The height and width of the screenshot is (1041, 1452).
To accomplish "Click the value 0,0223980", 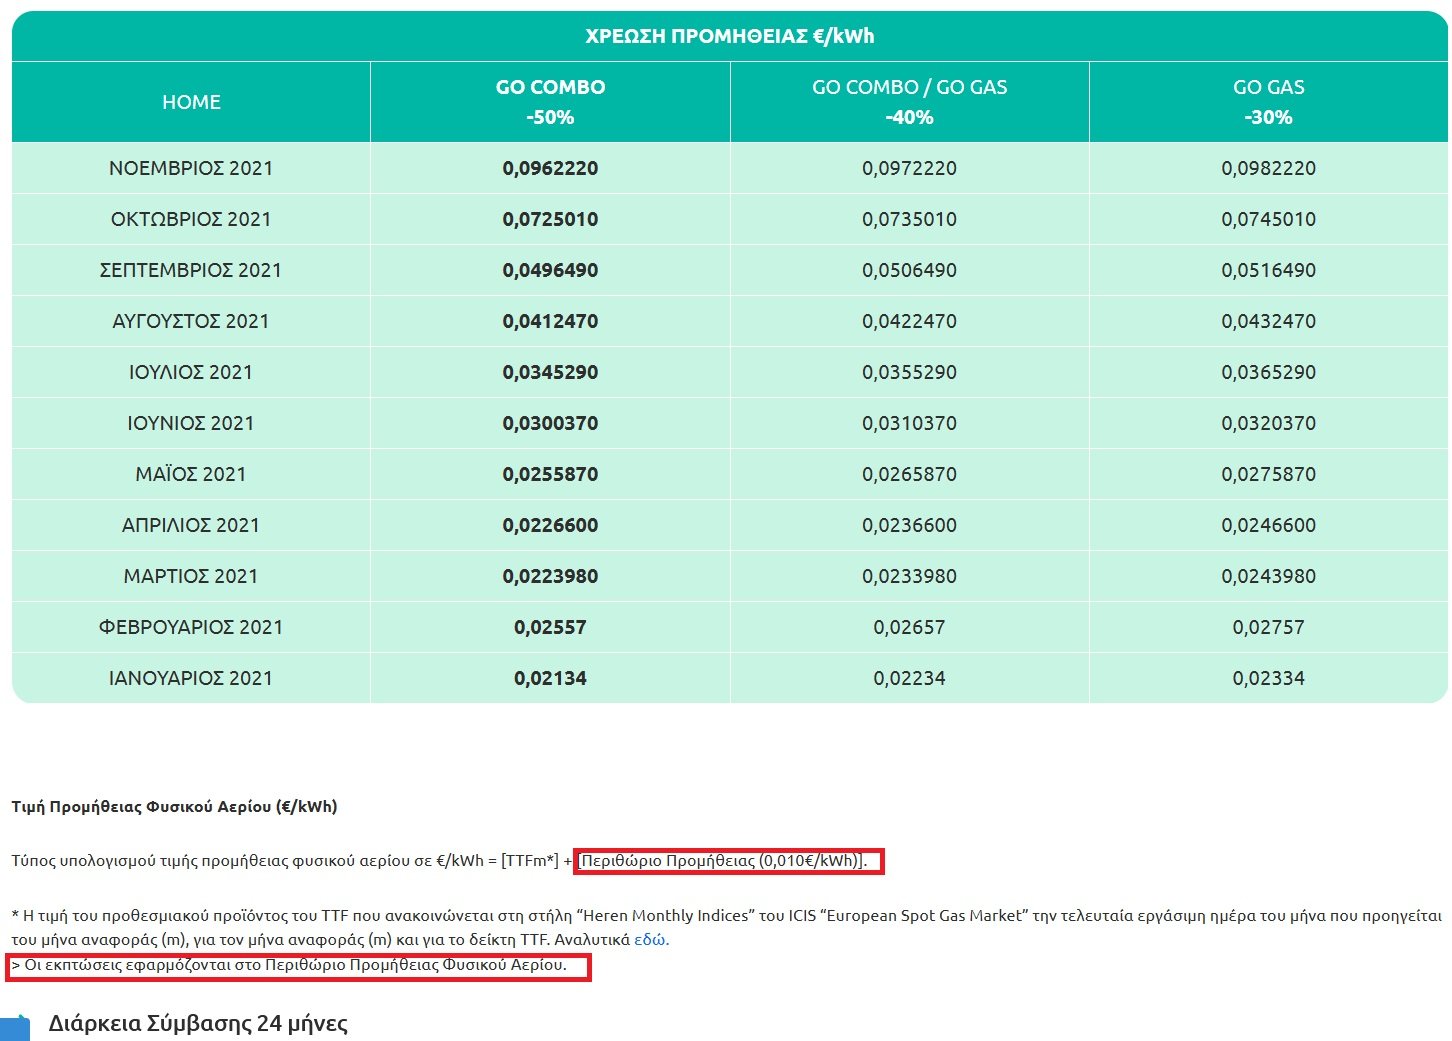I will [x=550, y=576].
